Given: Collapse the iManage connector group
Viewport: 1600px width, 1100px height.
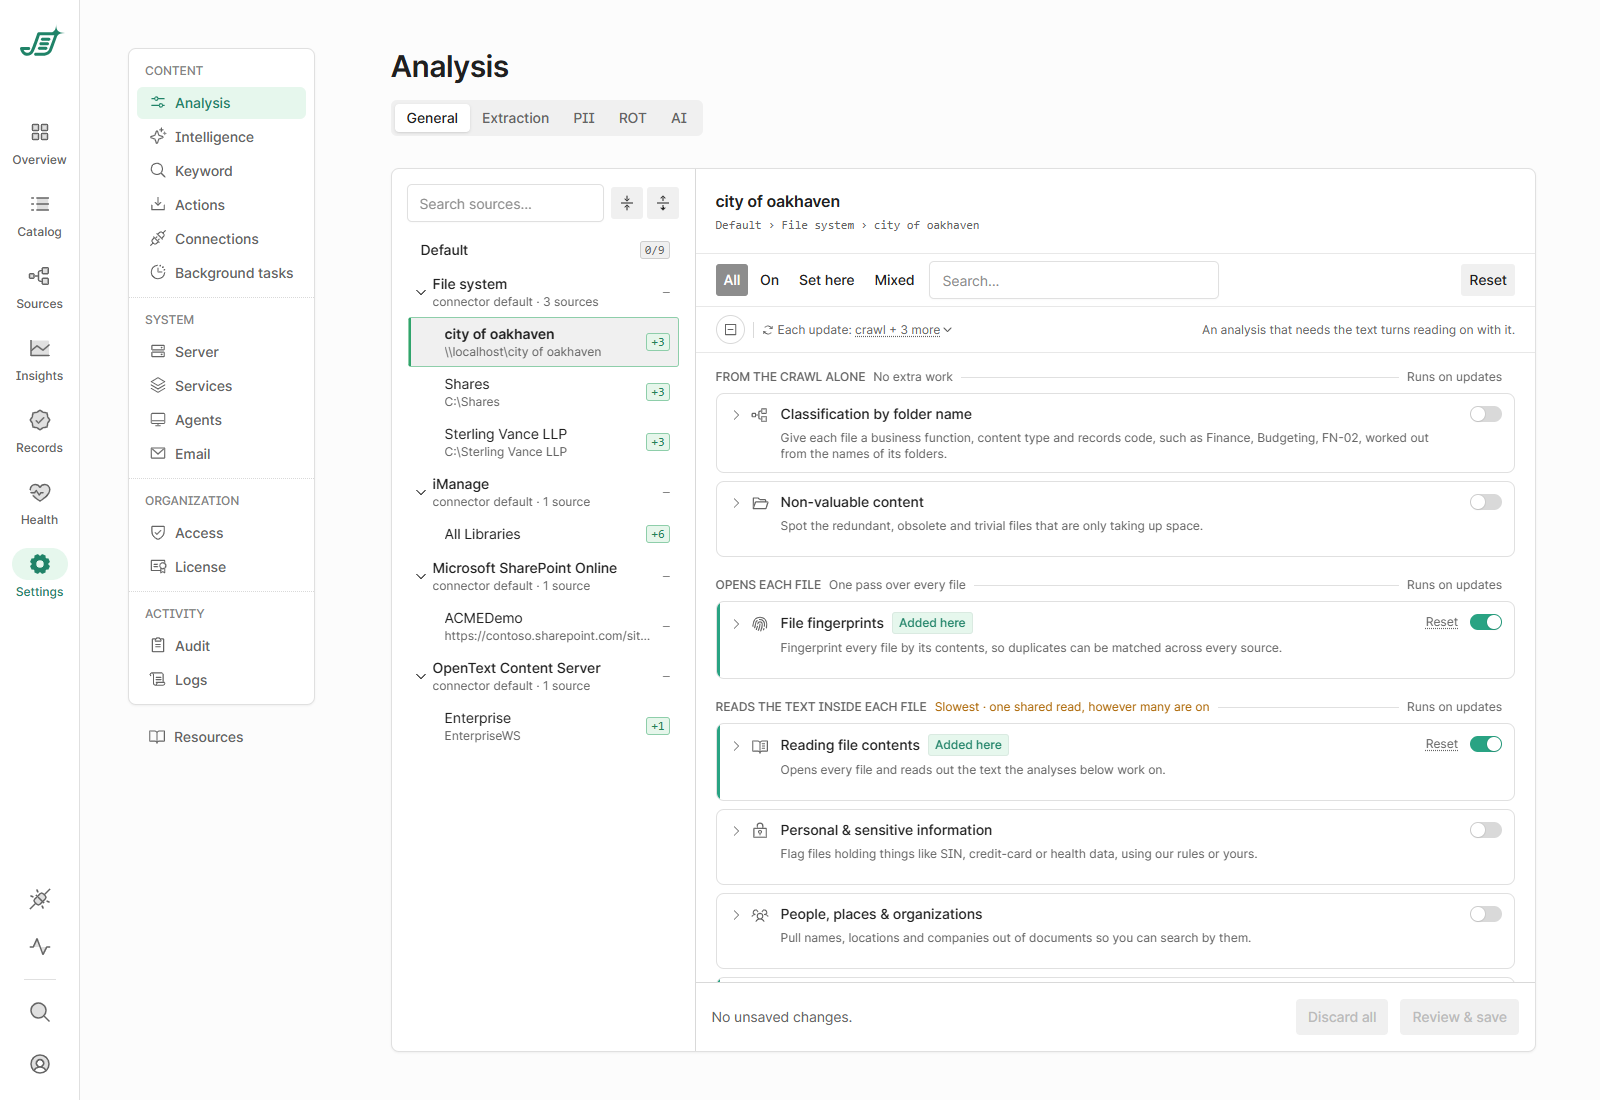Looking at the screenshot, I should (x=421, y=492).
